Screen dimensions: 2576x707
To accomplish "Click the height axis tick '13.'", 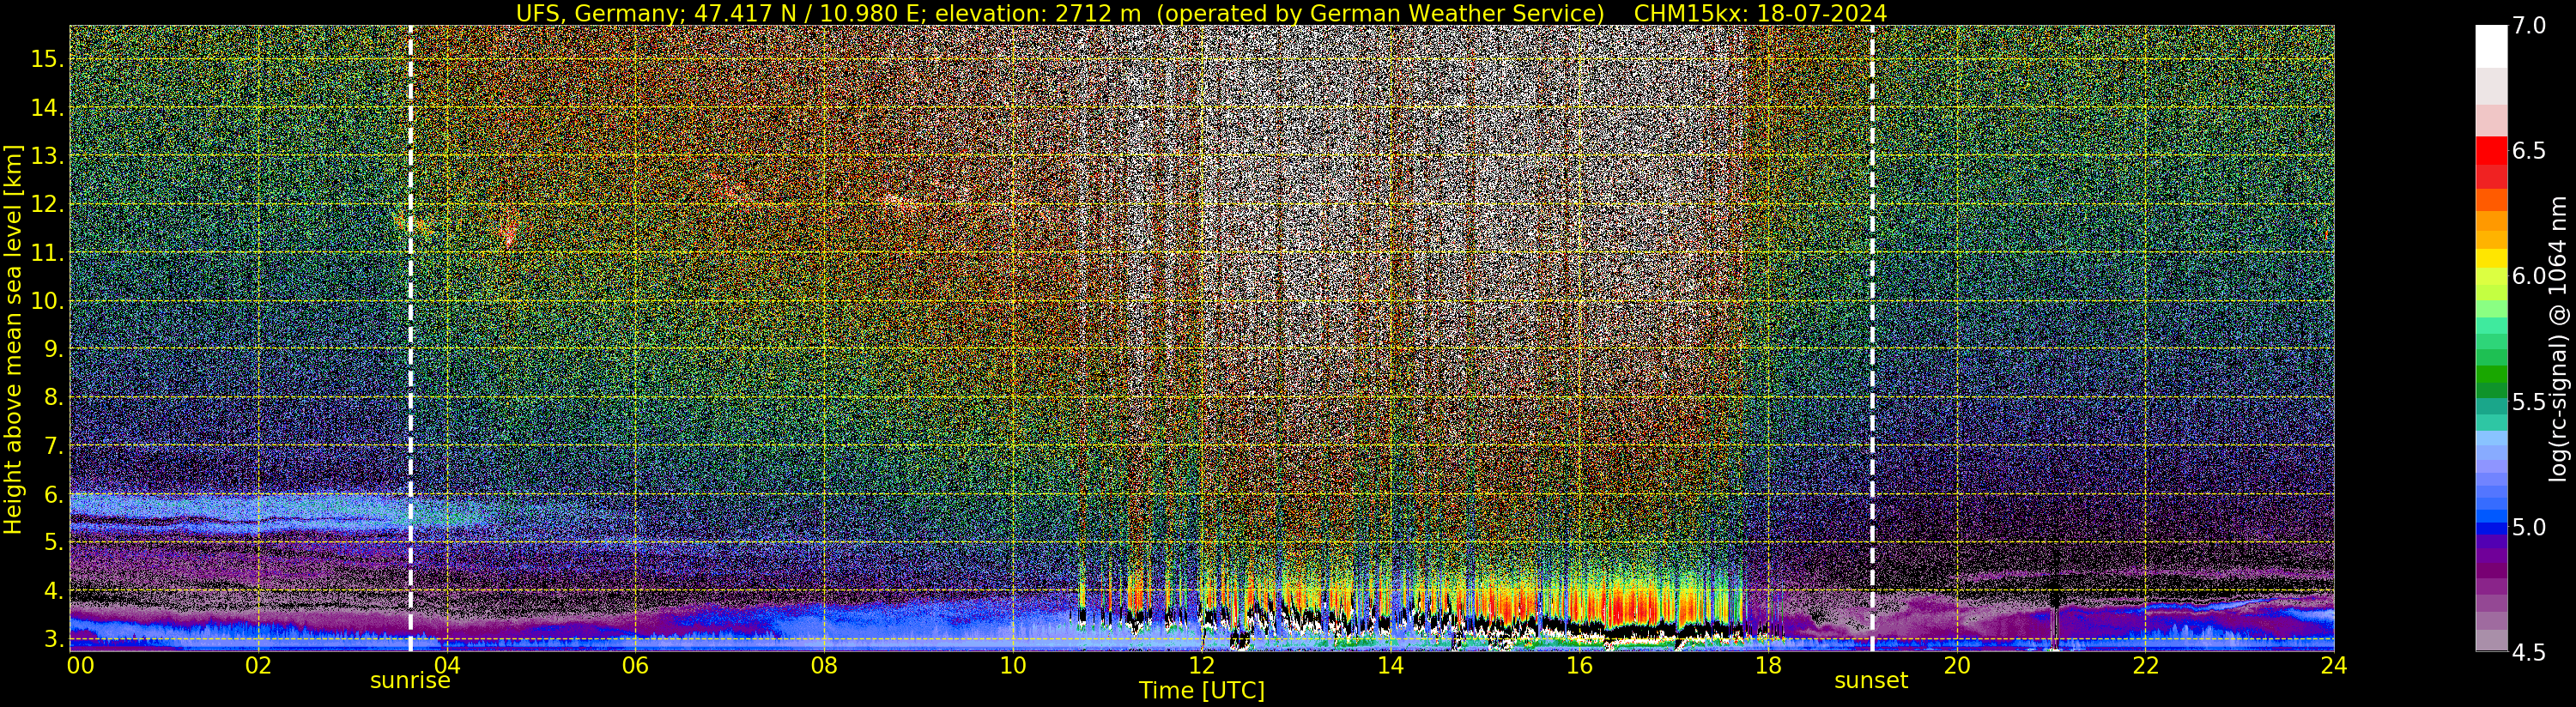I will coord(47,156).
